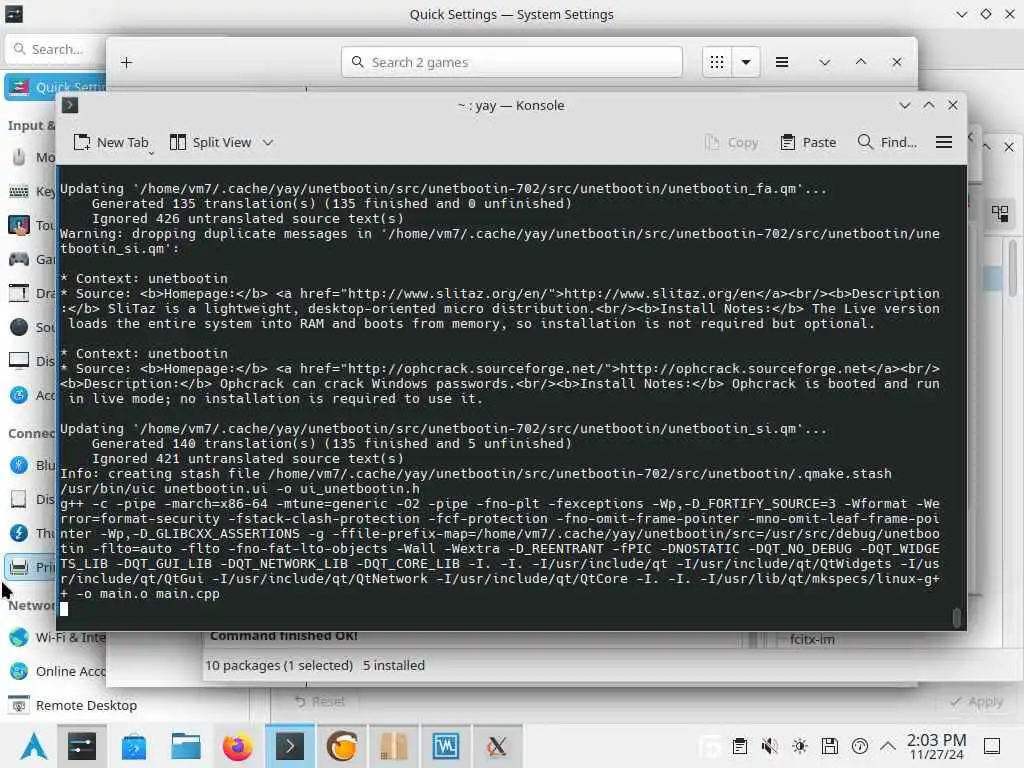Open Wi-Fi & Internet settings
Viewport: 1024px width, 768px height.
pos(57,637)
